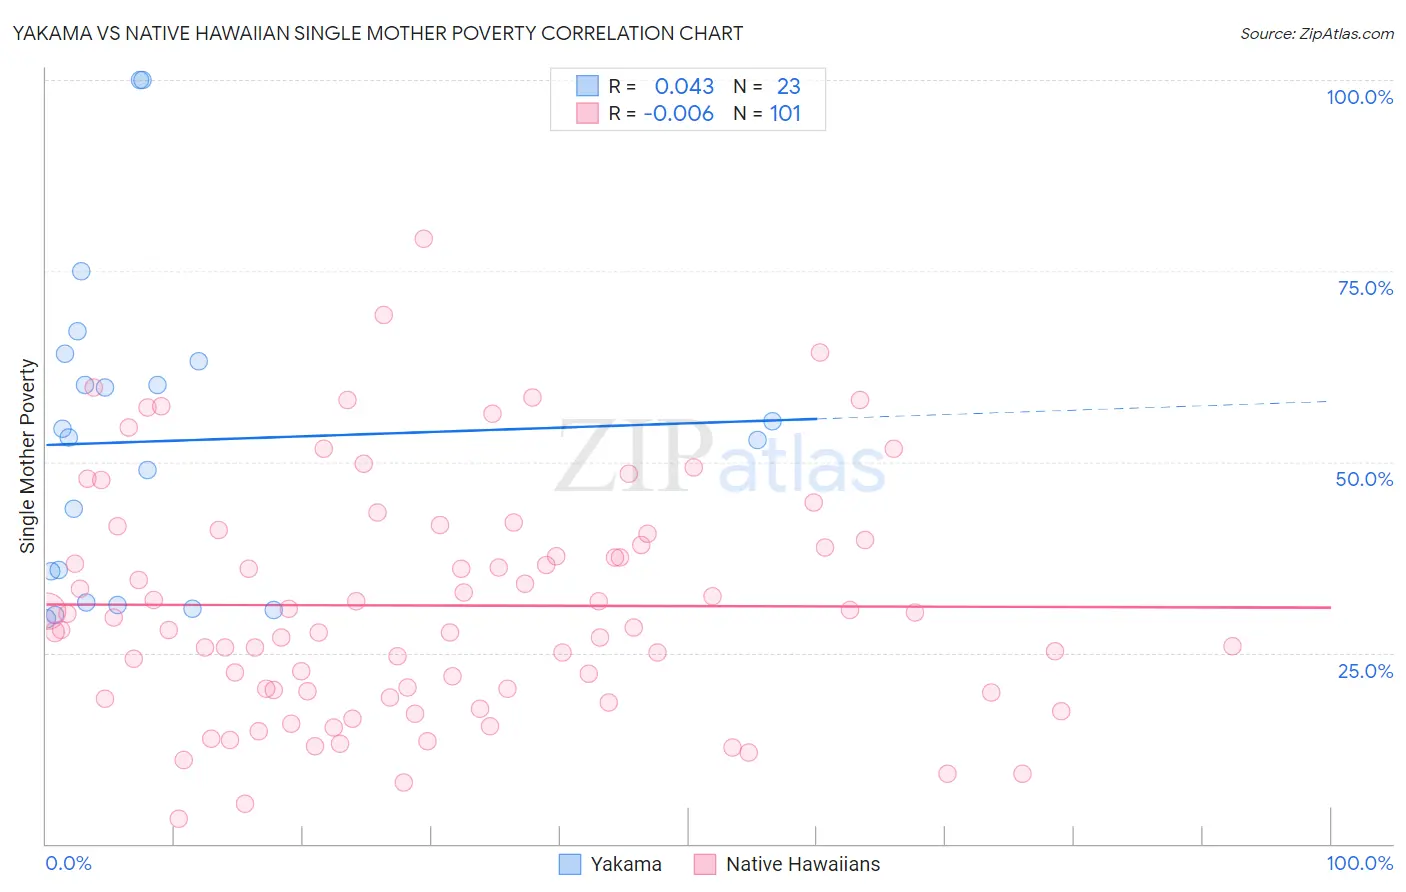This screenshot has width=1406, height=892.
Task: Click the blue swatch in correlation box
Action: point(587,86)
